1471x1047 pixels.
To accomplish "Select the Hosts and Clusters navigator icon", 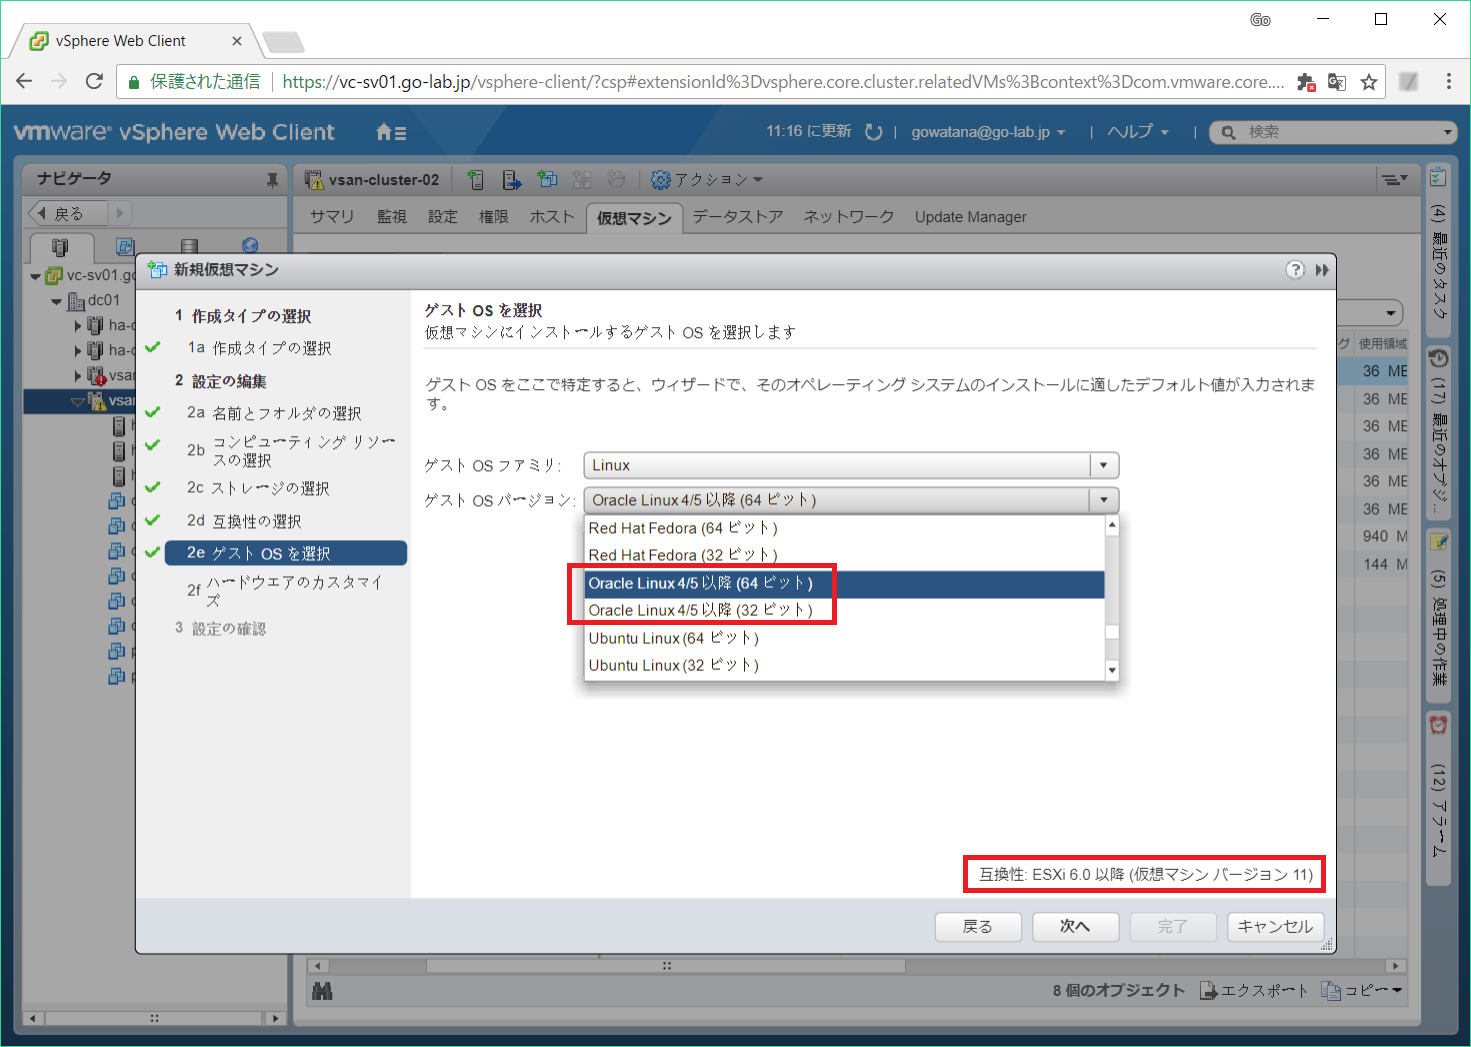I will coord(61,246).
